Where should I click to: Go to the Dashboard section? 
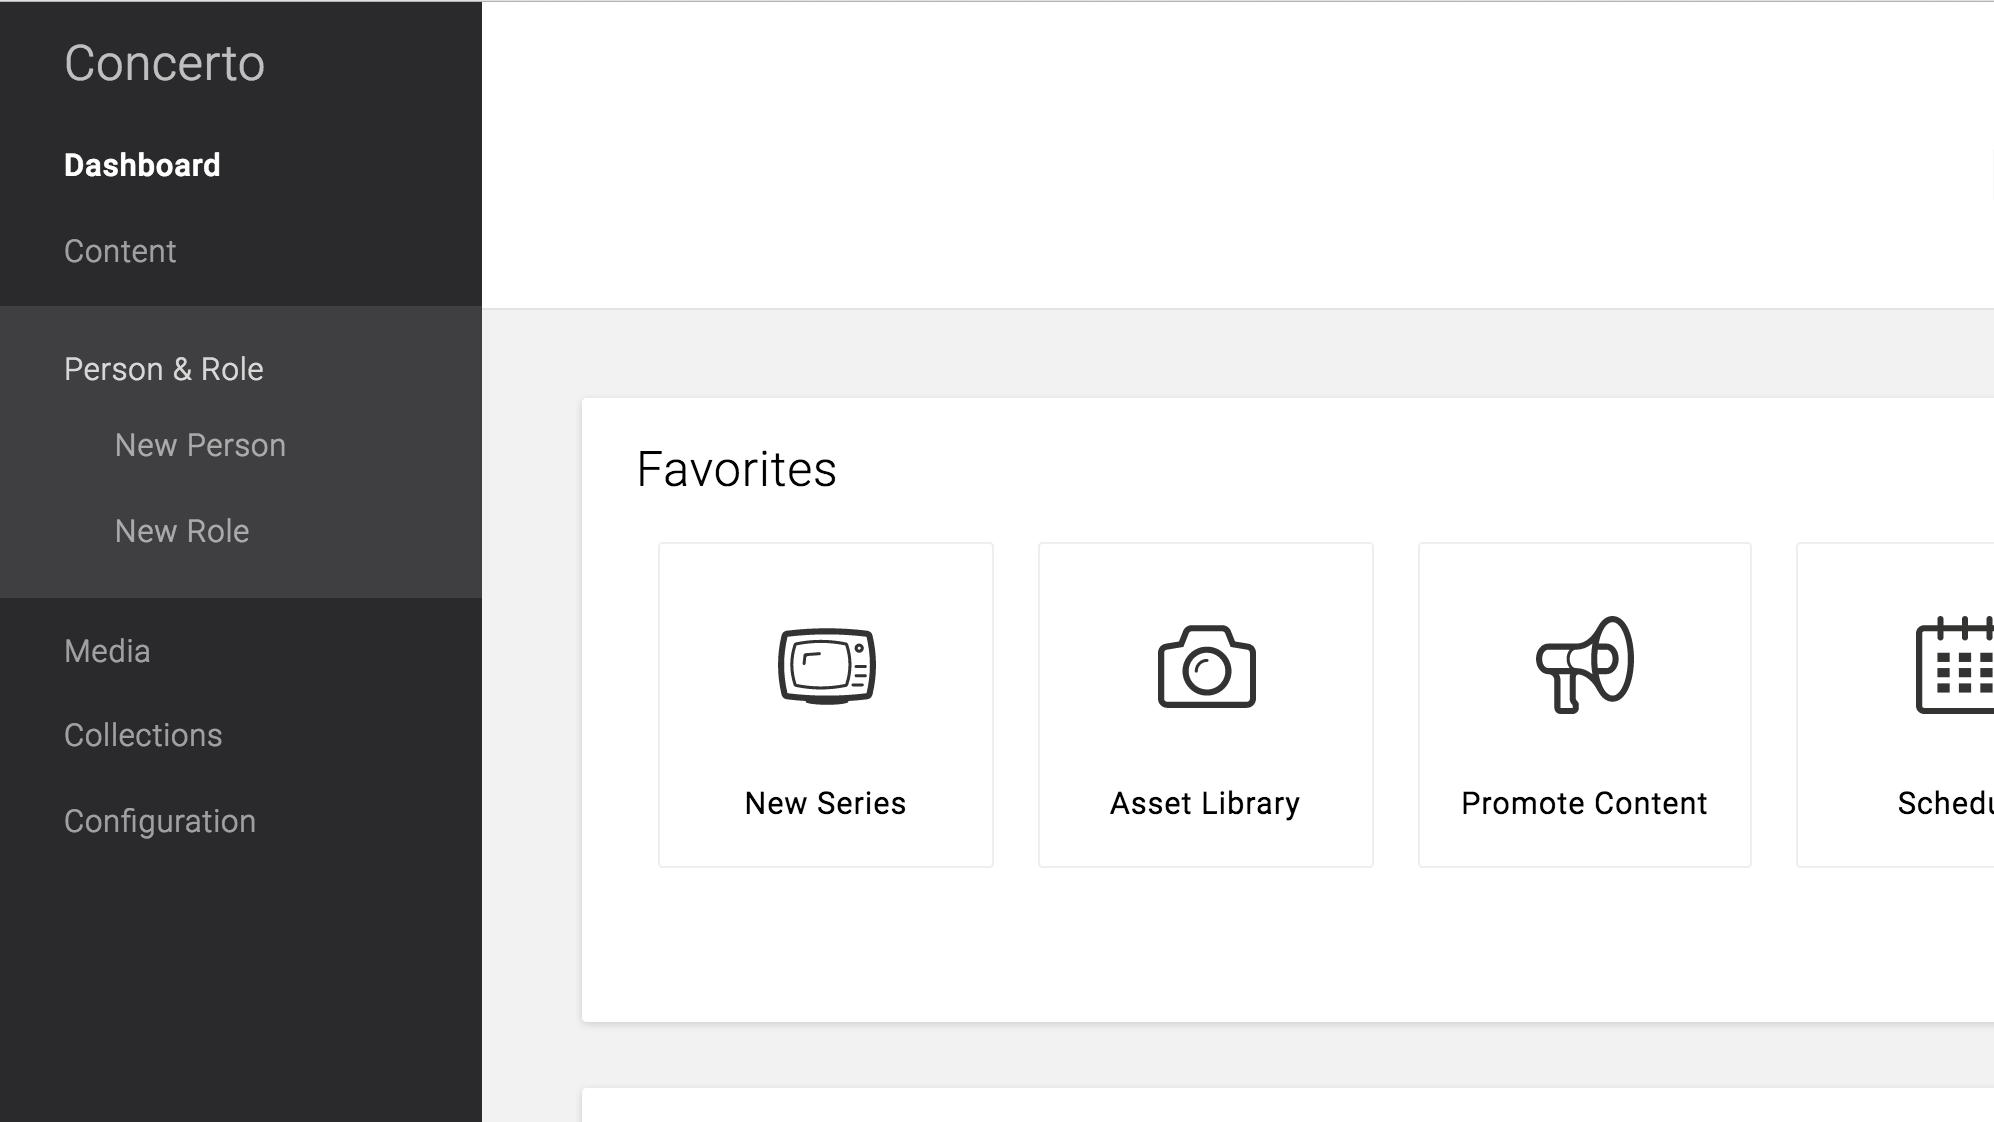tap(142, 165)
